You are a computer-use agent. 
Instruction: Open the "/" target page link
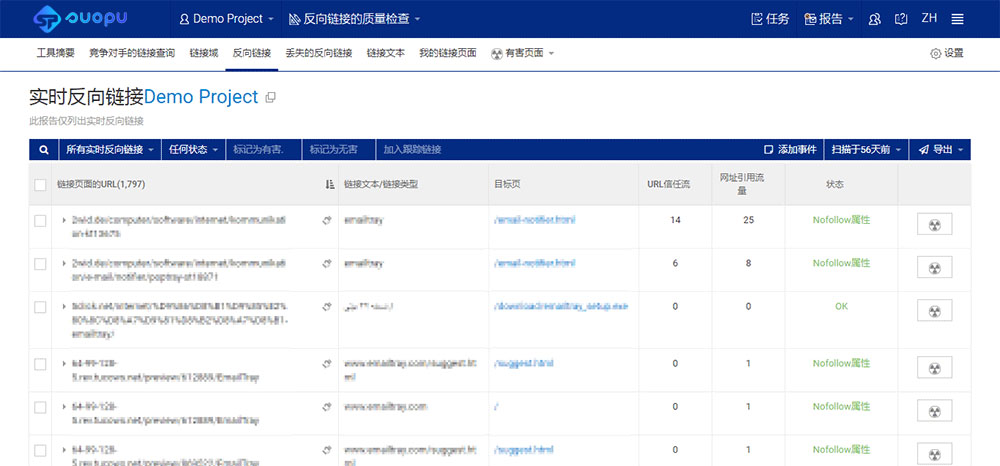(x=496, y=407)
